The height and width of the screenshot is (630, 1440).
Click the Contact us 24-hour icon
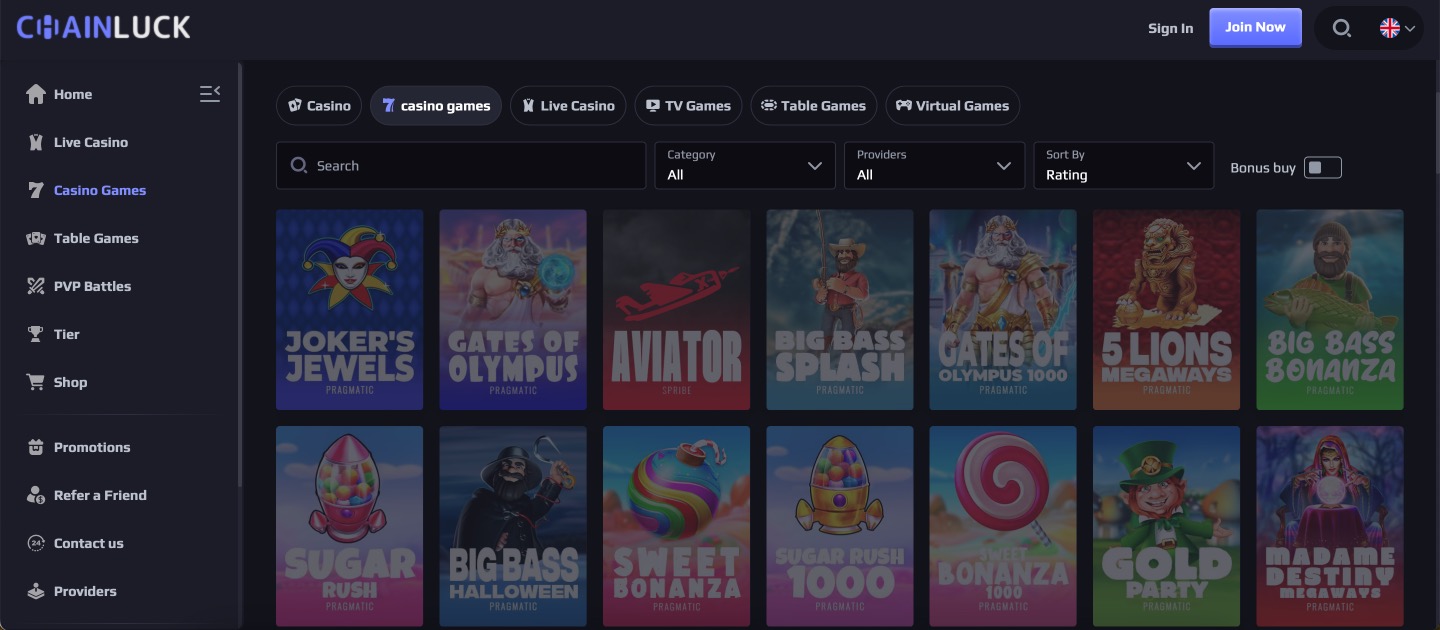(36, 543)
